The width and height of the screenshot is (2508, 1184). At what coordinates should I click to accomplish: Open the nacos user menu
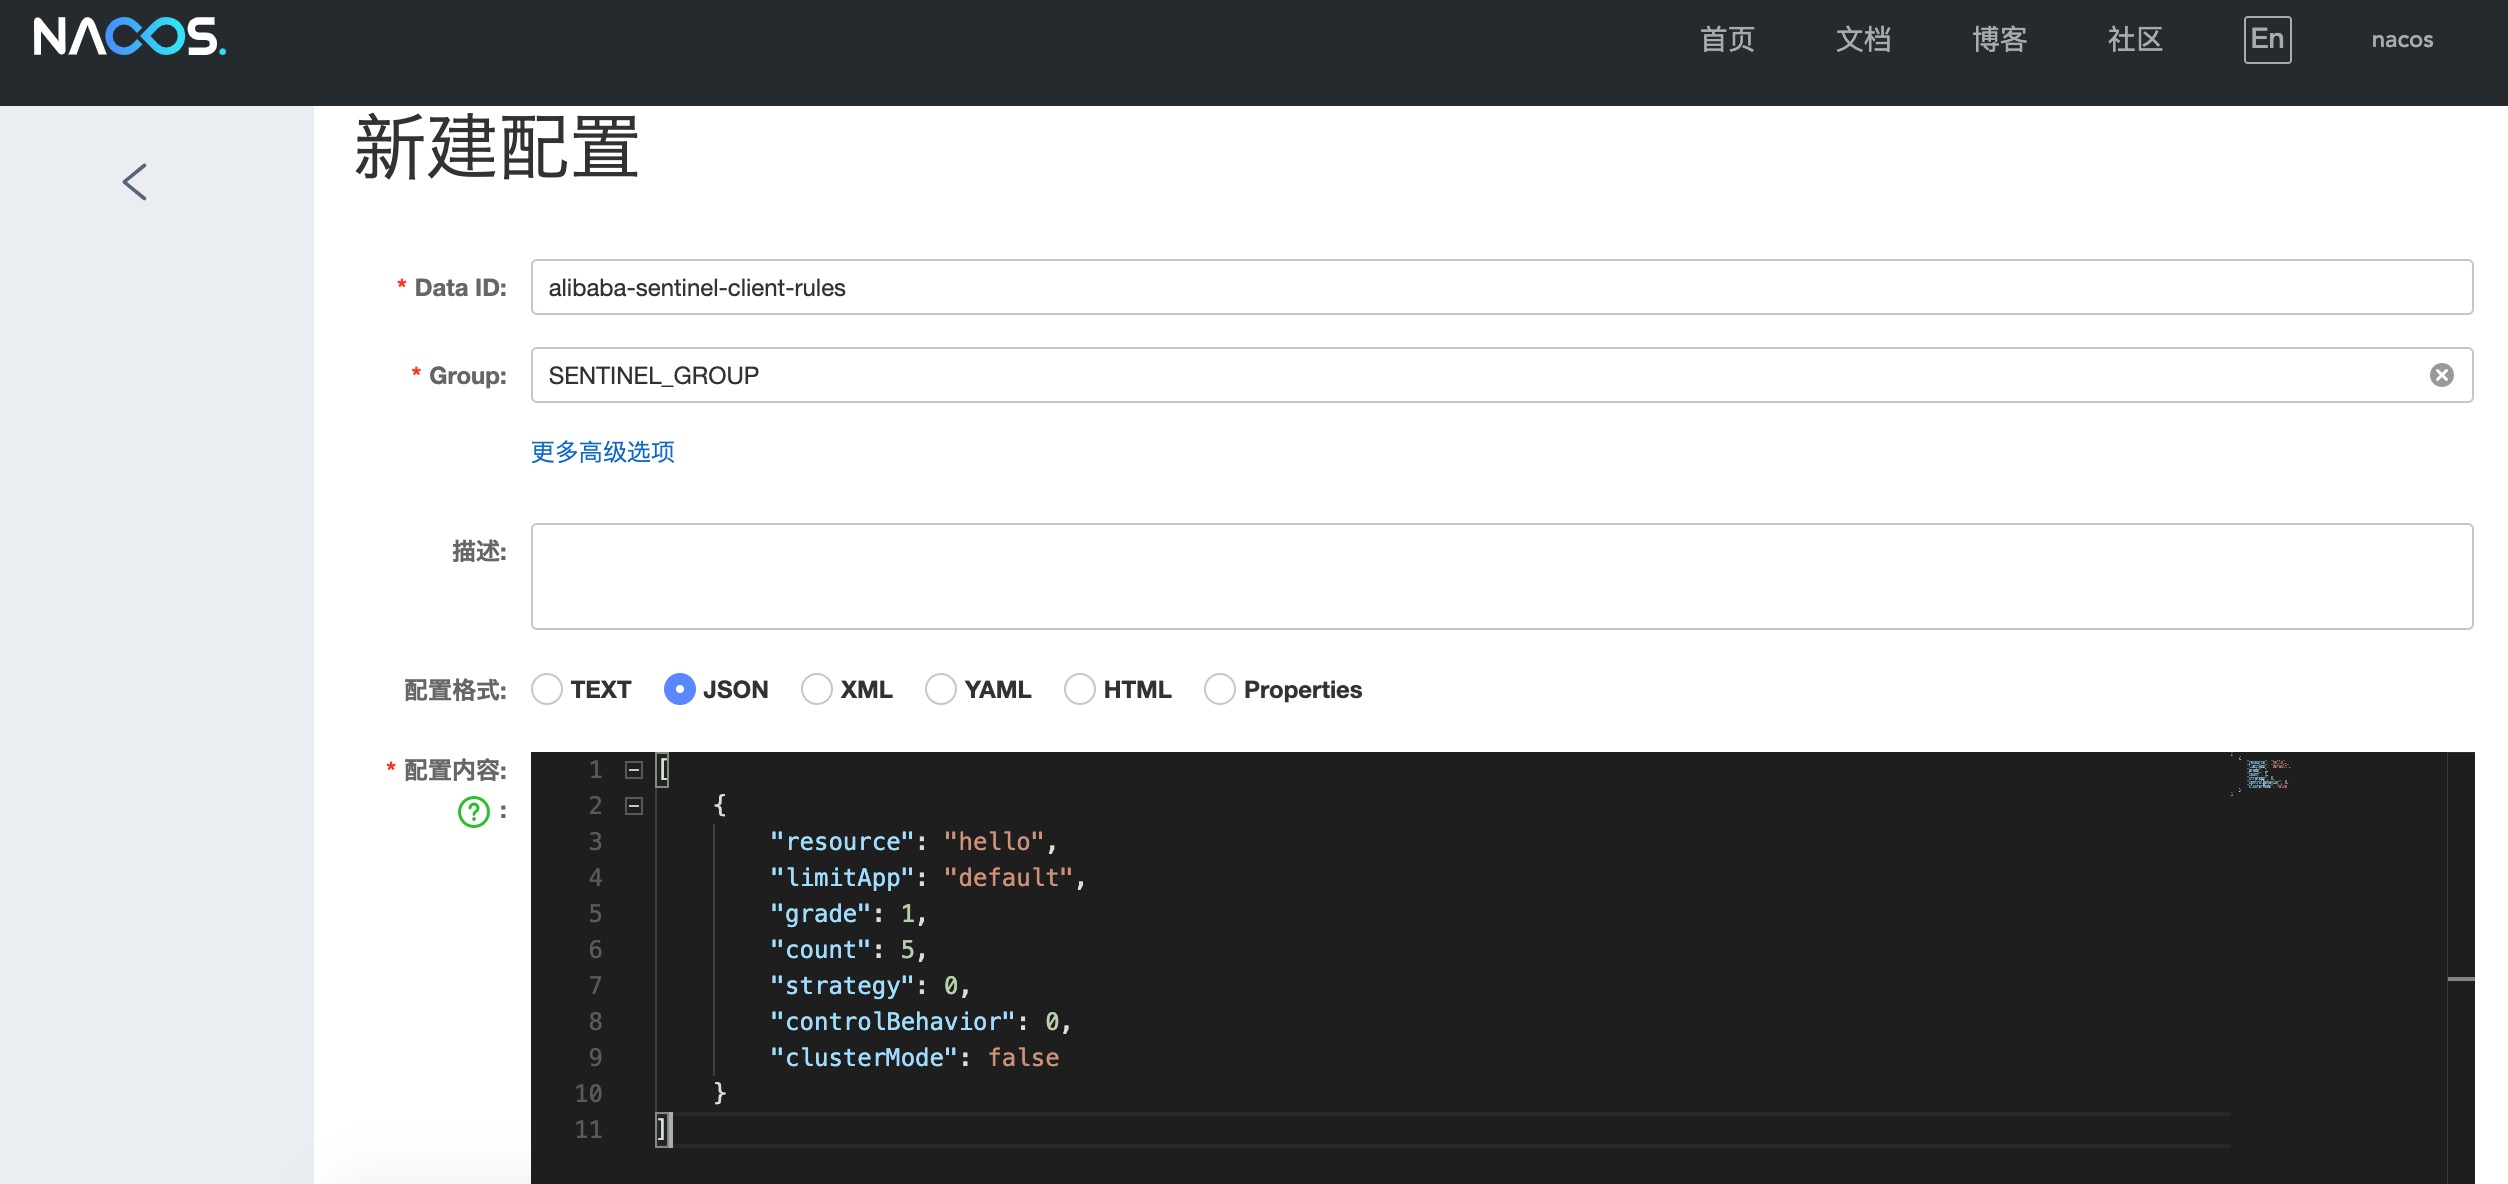pyautogui.click(x=2402, y=40)
